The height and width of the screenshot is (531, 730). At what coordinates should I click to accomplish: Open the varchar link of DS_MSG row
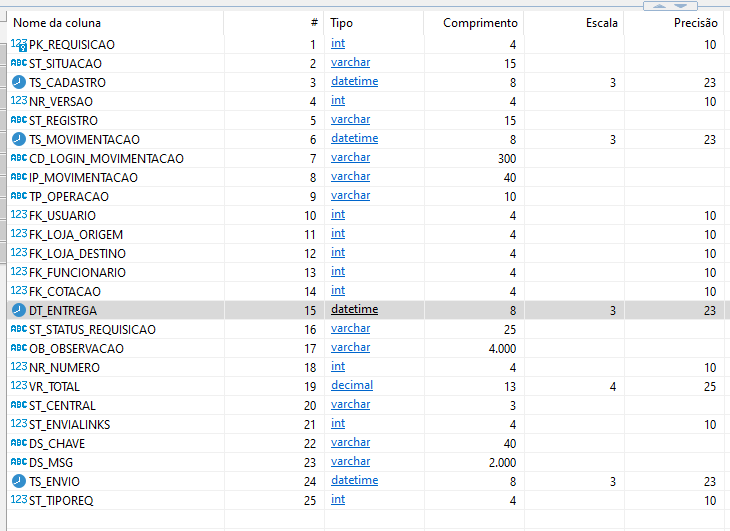[x=351, y=462]
